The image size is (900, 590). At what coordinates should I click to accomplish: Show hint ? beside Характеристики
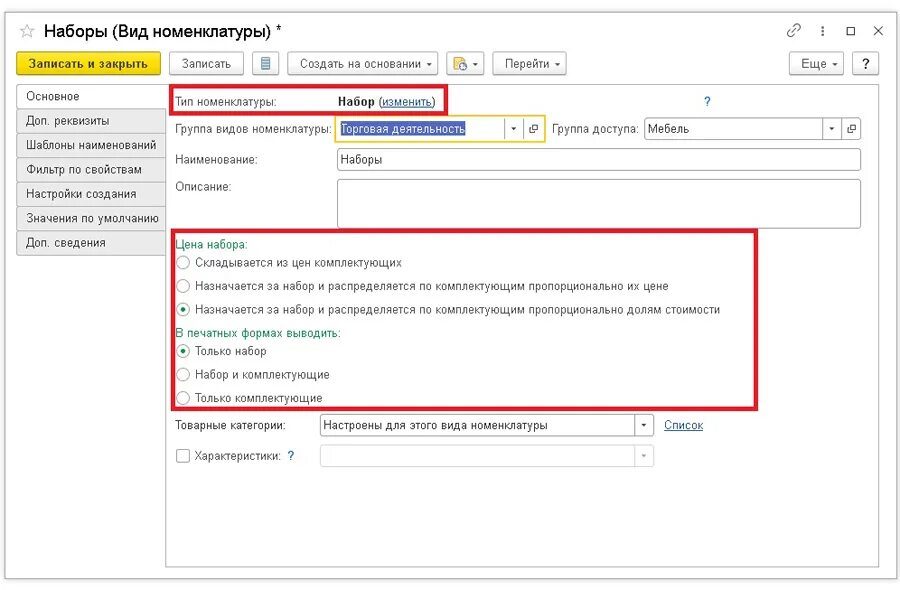pos(291,456)
